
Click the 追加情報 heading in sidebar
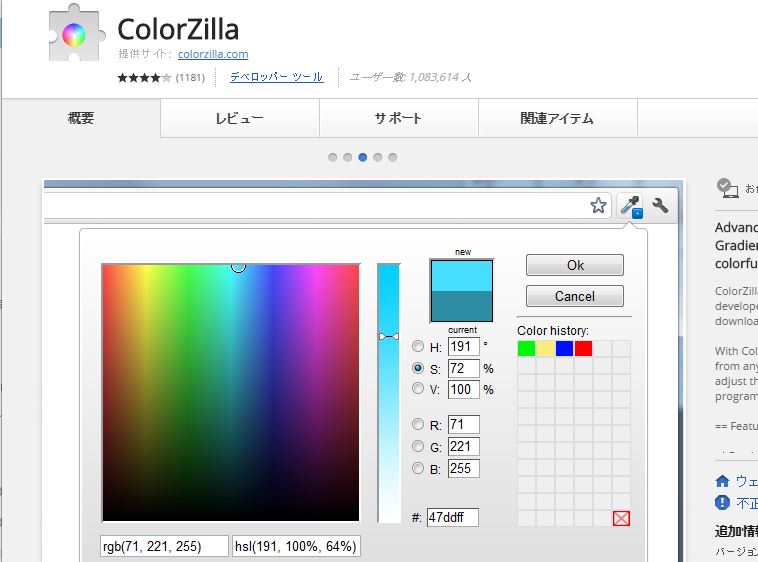736,531
